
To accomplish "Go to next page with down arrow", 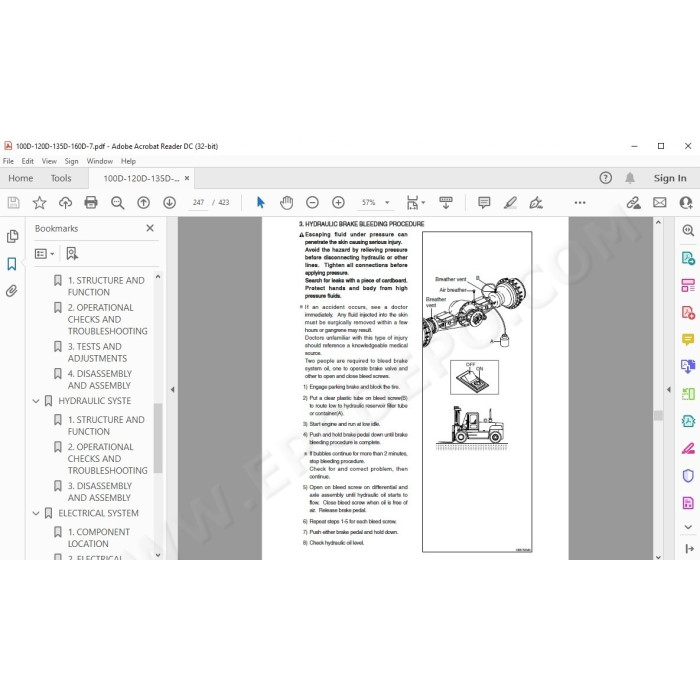I will pyautogui.click(x=169, y=203).
